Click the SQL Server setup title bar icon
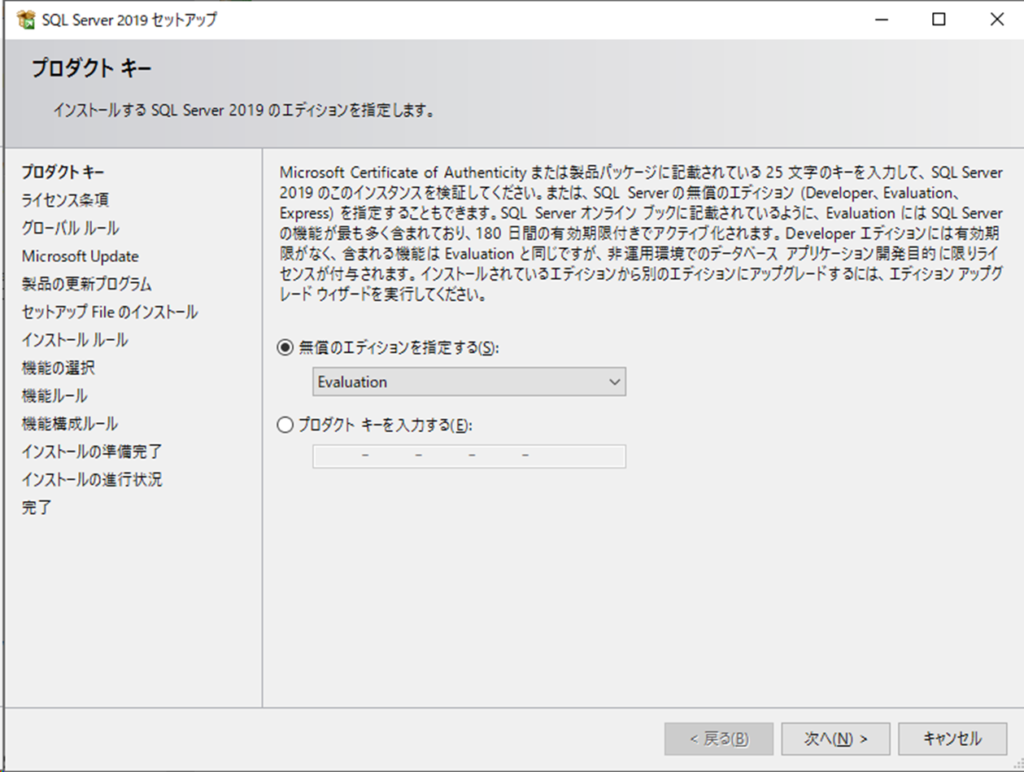This screenshot has height=772, width=1024. [x=25, y=20]
